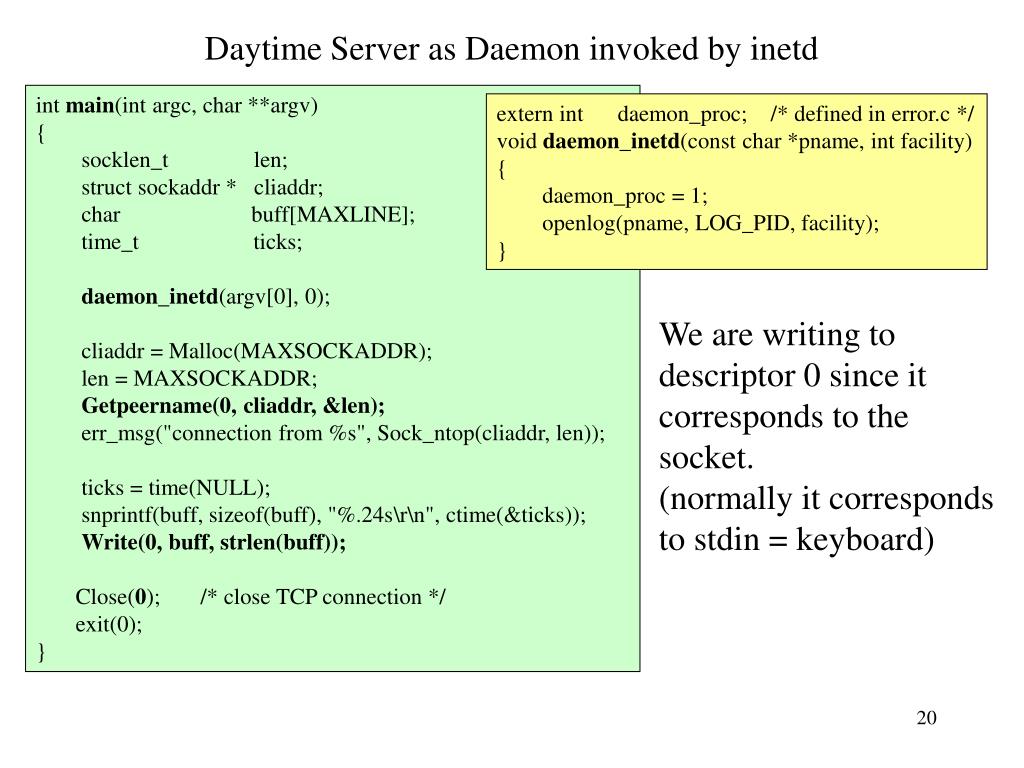This screenshot has height=768, width=1024.
Task: Click the note line '(normally it corresponds'
Action: 826,500
